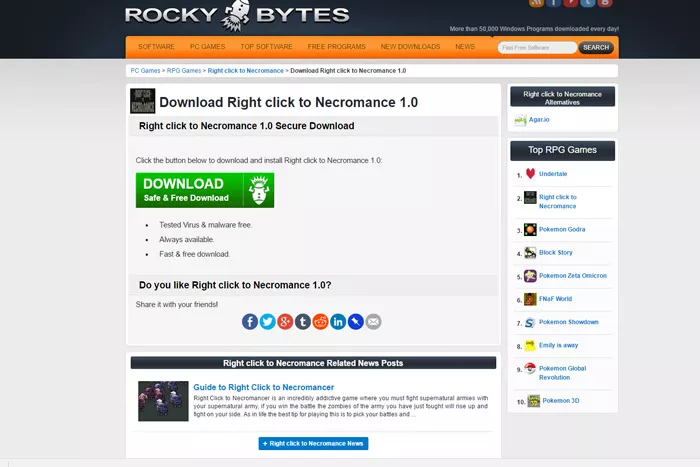Open Pokemon Zeta Omicron link
This screenshot has height=467, width=700.
tap(573, 276)
